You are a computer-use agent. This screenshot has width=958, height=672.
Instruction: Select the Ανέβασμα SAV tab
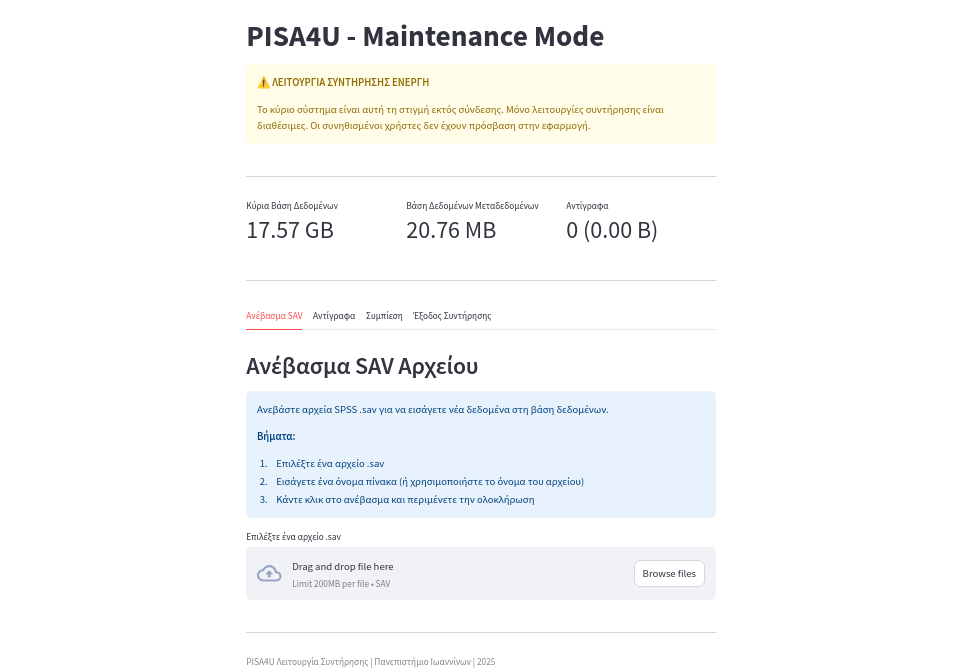coord(274,316)
